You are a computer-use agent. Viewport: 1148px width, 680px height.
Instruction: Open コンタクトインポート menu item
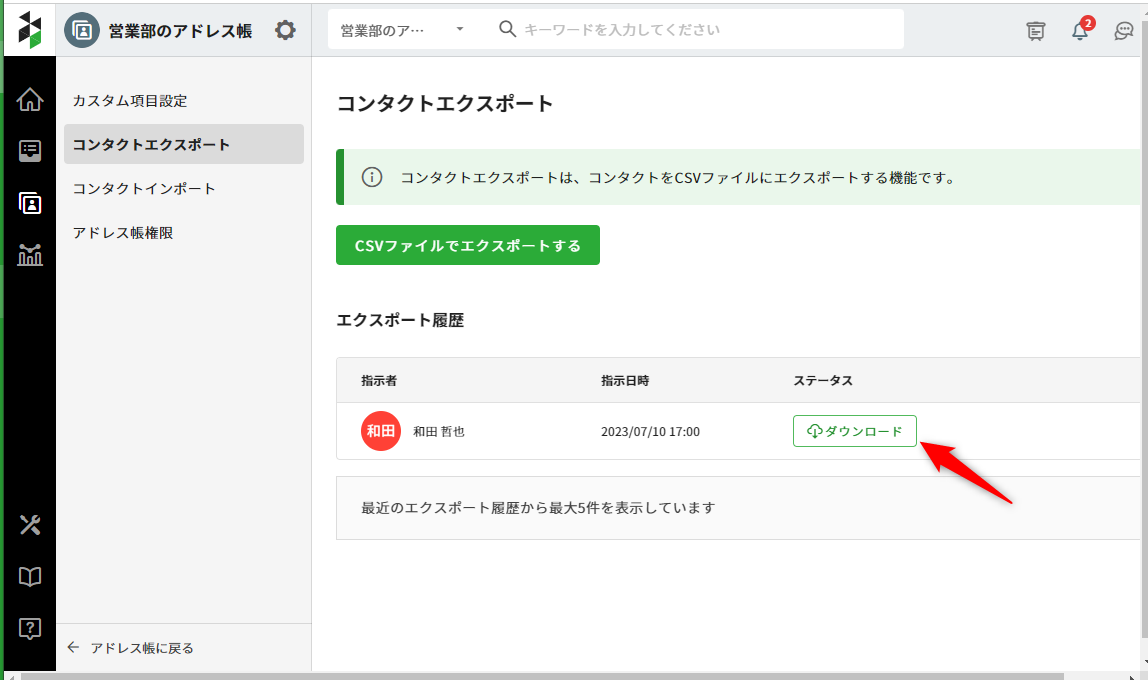(x=144, y=188)
